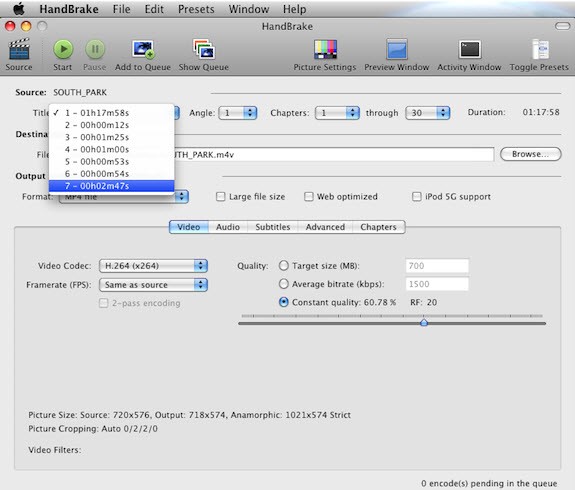The height and width of the screenshot is (490, 575).
Task: Choose title 3 - 00h01m25s from list
Action: click(x=111, y=137)
